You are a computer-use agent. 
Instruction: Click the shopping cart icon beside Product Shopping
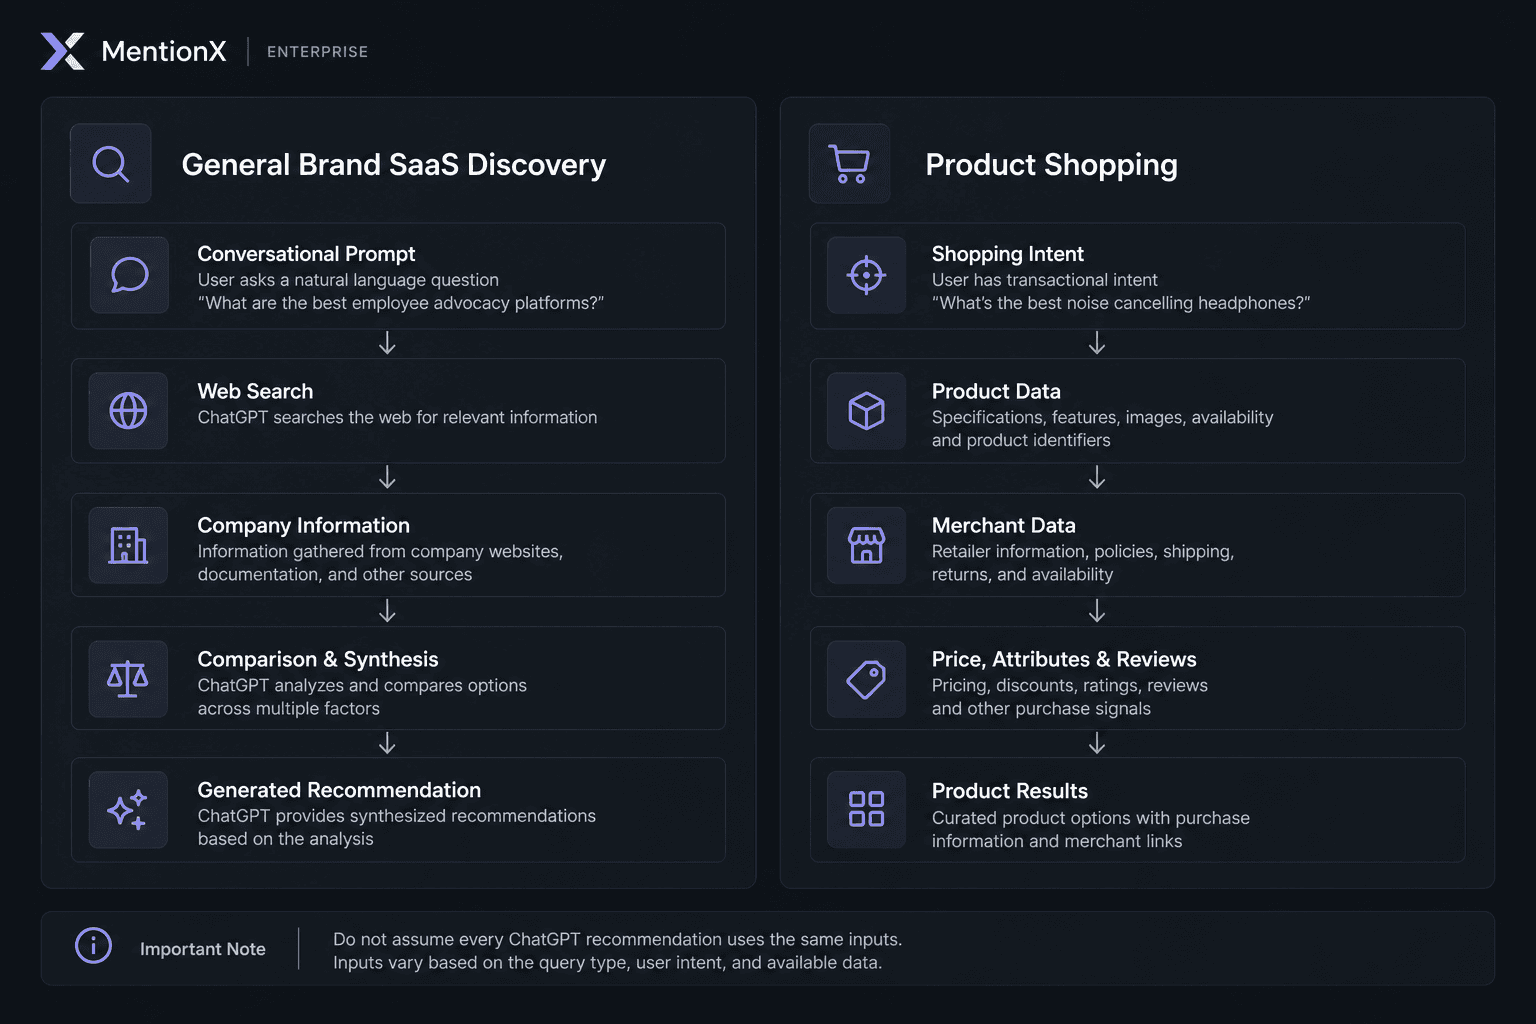pyautogui.click(x=850, y=164)
